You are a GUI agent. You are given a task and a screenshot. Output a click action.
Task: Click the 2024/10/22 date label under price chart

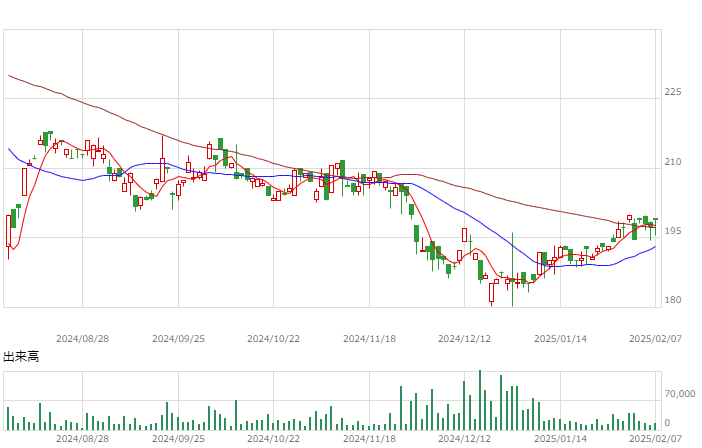click(x=273, y=339)
